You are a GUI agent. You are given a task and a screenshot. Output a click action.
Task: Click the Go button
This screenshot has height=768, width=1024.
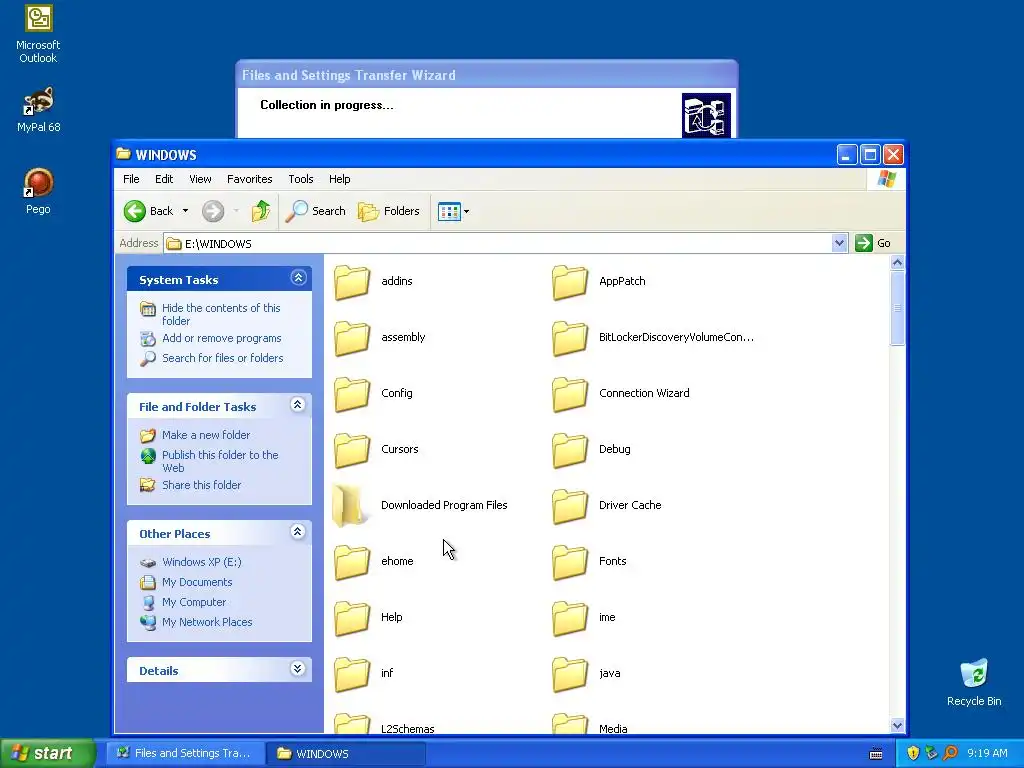coord(873,243)
